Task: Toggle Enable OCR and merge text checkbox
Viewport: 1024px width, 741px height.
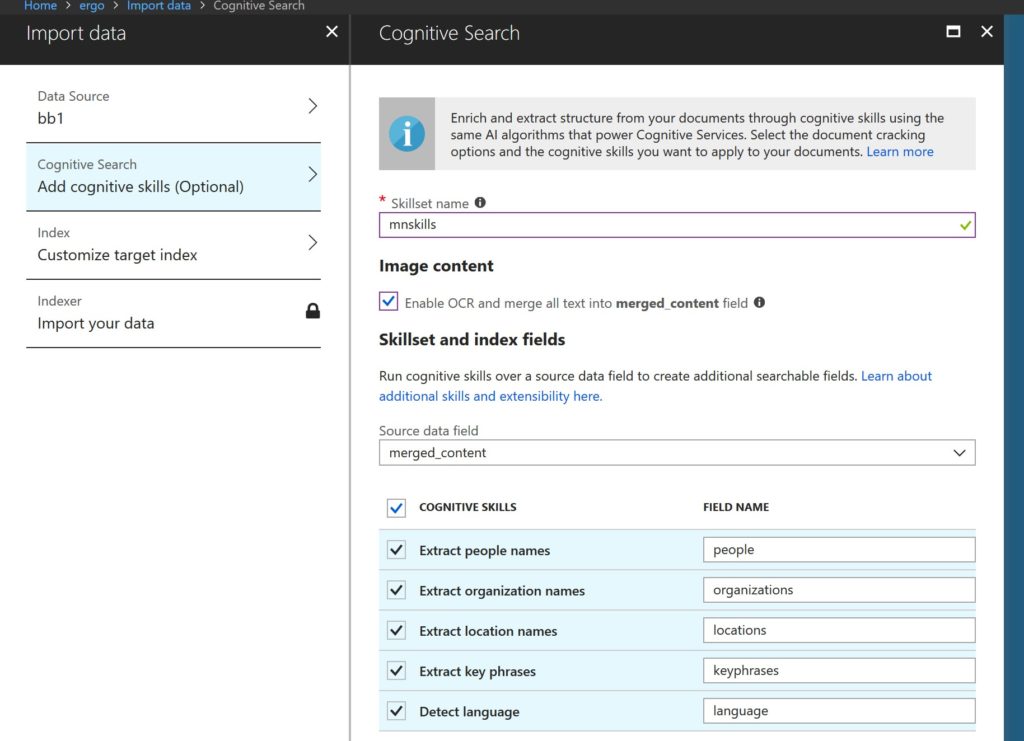Action: coord(389,301)
